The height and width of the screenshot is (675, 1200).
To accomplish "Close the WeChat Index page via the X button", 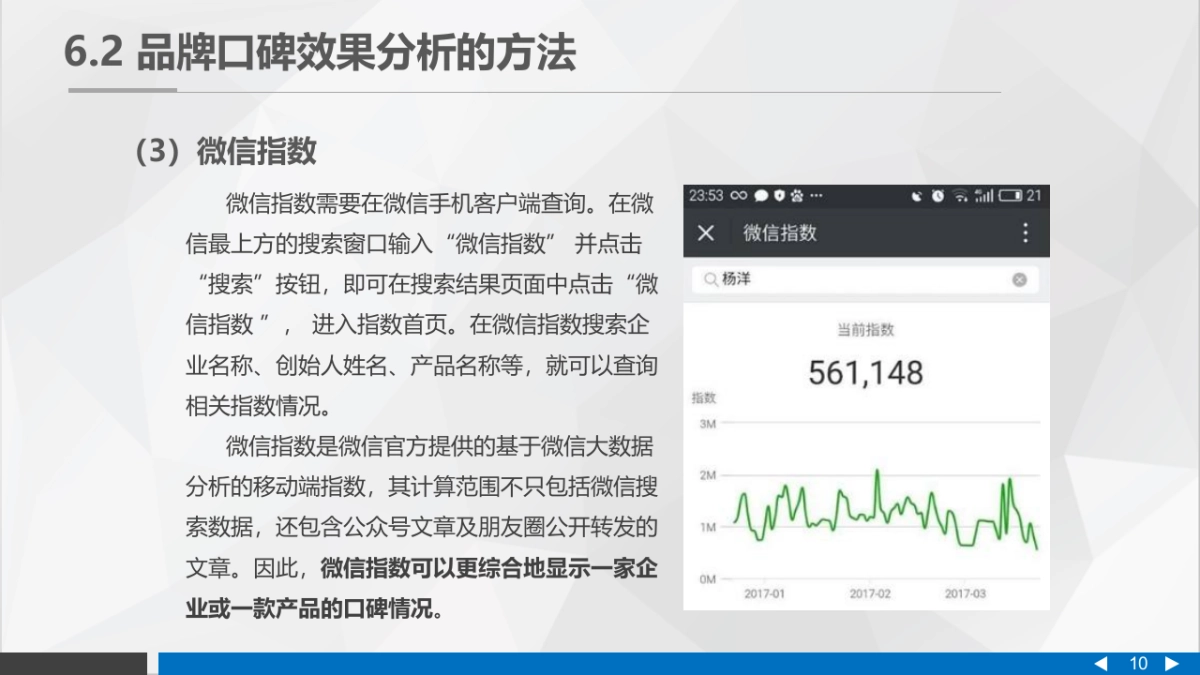I will coord(707,233).
